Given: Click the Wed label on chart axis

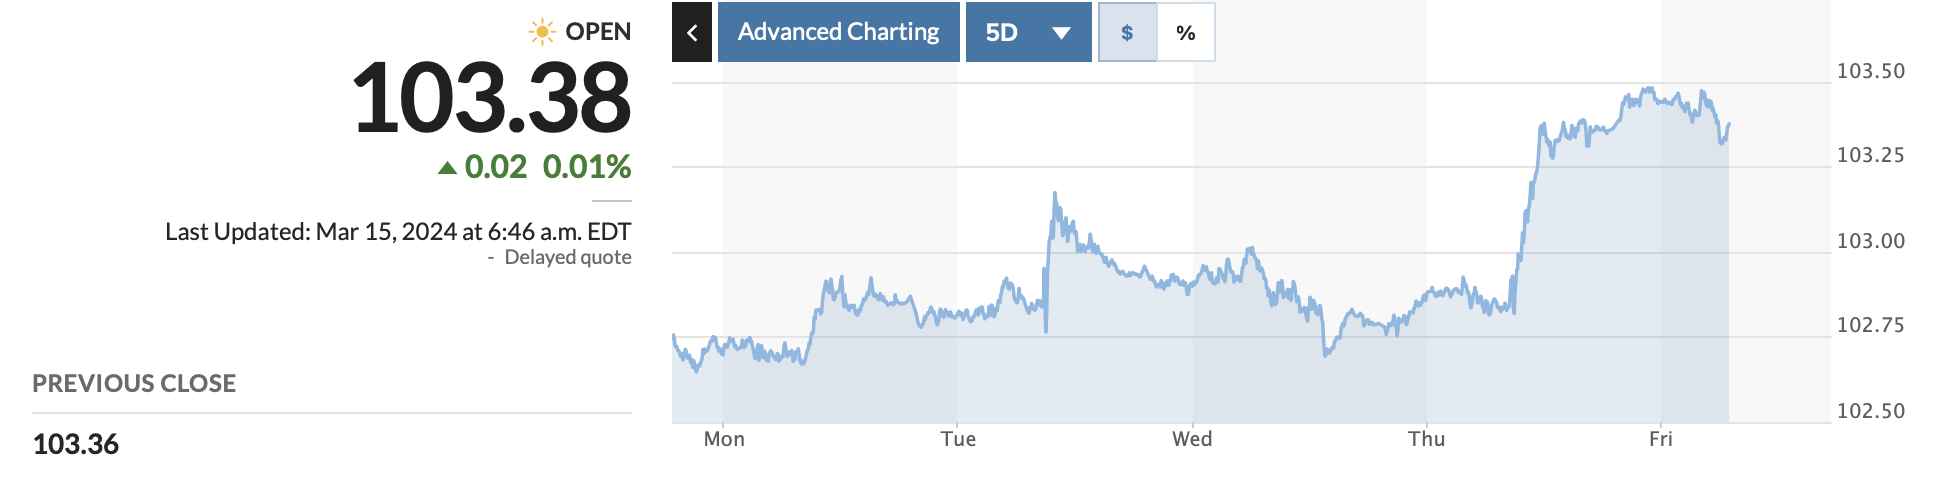Looking at the screenshot, I should [1192, 439].
